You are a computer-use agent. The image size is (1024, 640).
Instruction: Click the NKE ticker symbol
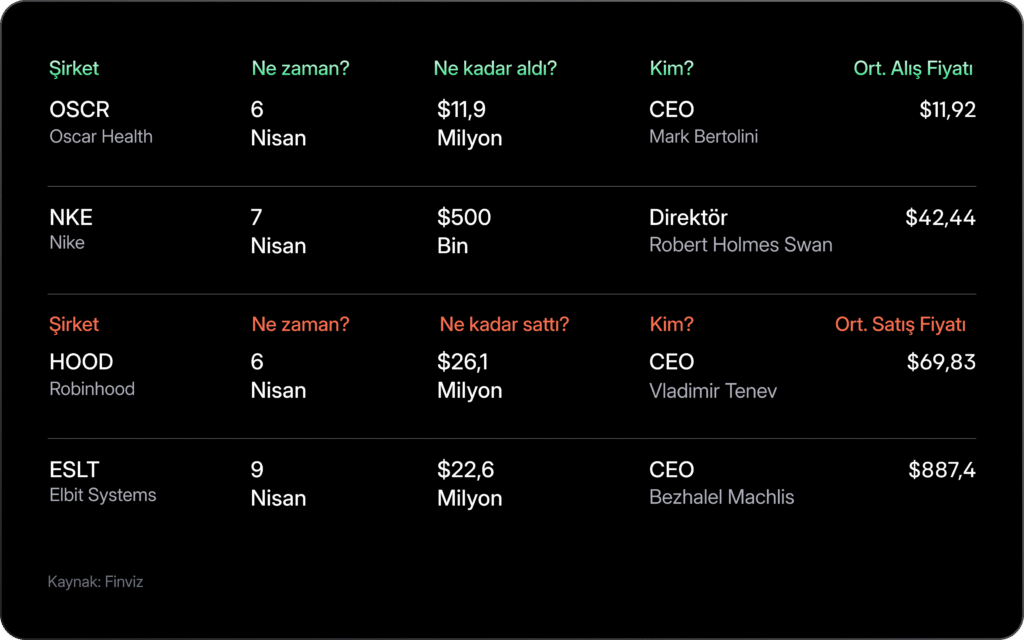[x=71, y=218]
